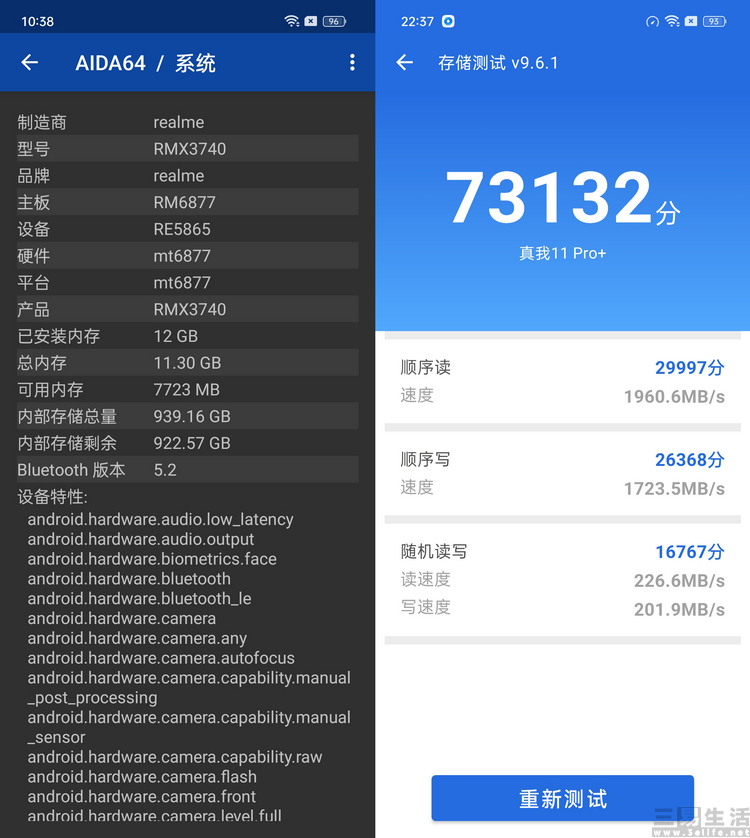Select the 内部存储总量 939.16 GB row

tap(188, 416)
